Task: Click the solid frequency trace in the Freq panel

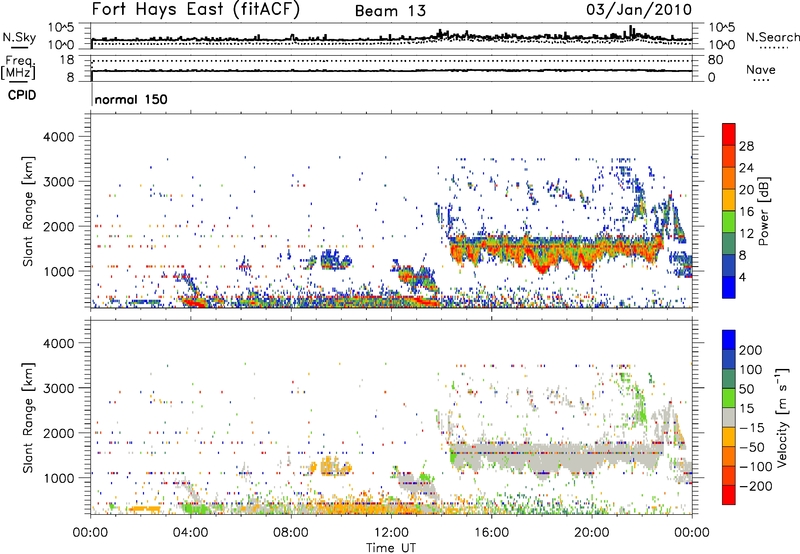Action: coord(392,70)
